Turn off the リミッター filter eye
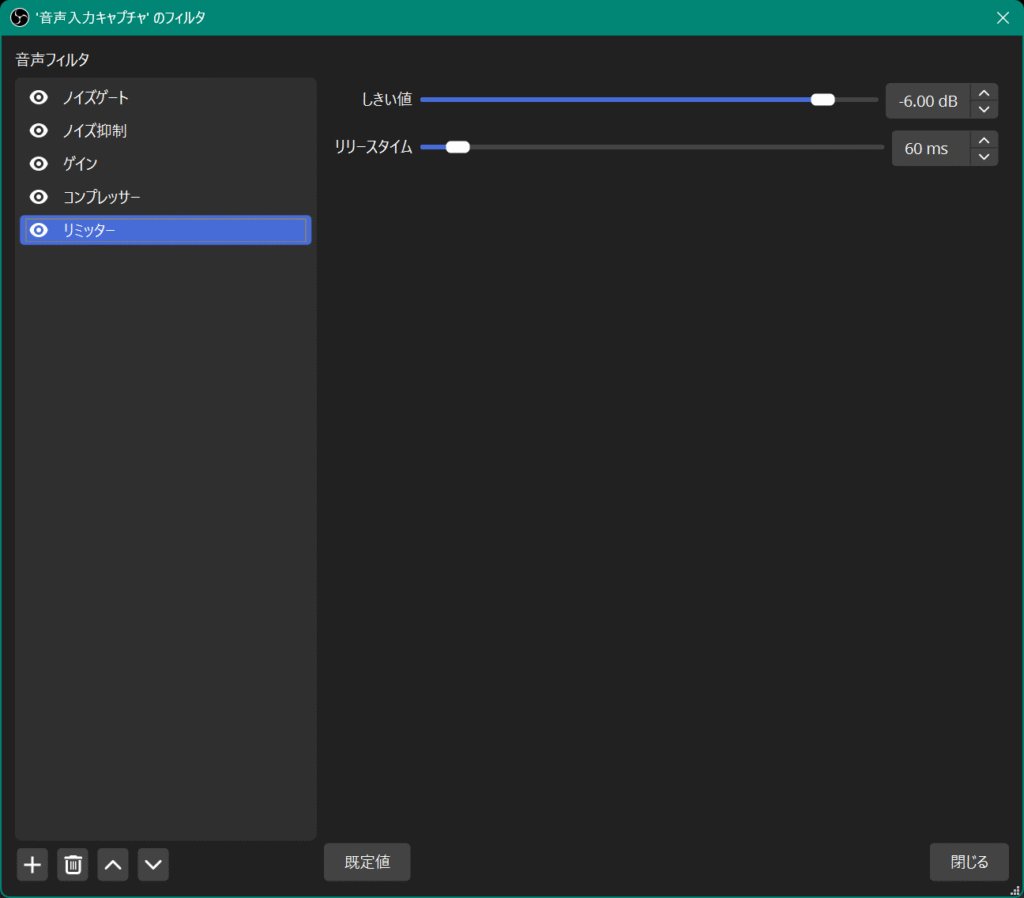 pos(39,230)
